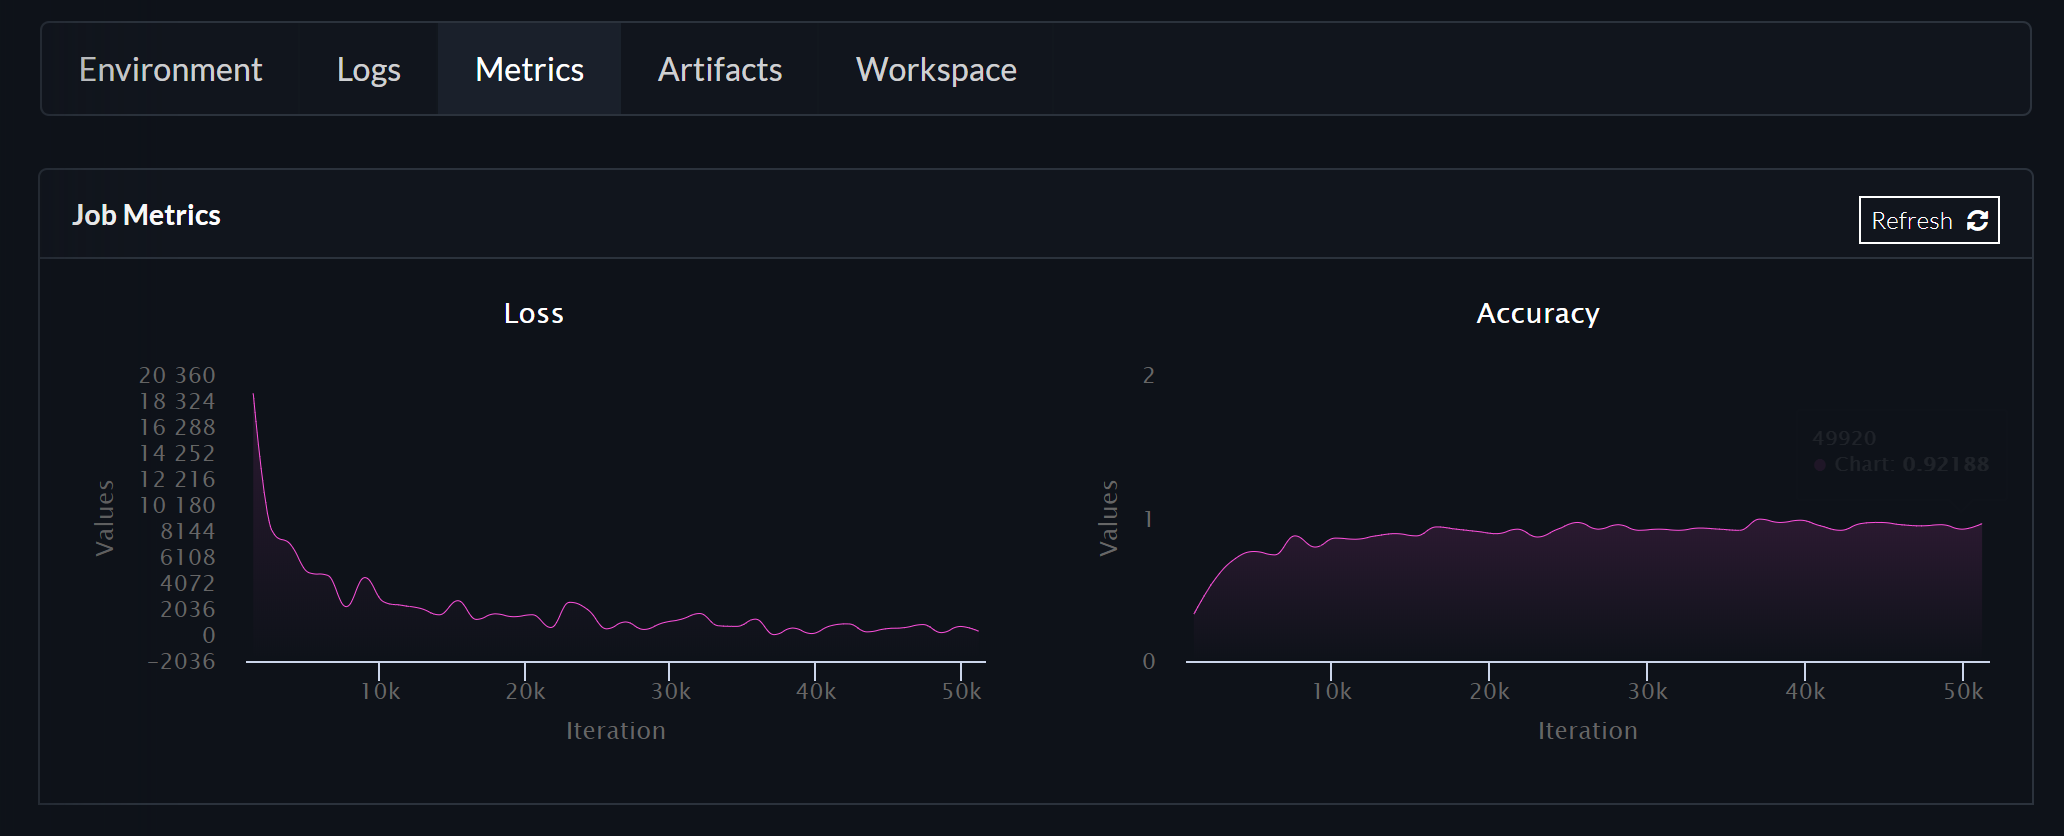Viewport: 2064px width, 836px height.
Task: Click the end of the Accuracy curve
Action: click(1981, 524)
